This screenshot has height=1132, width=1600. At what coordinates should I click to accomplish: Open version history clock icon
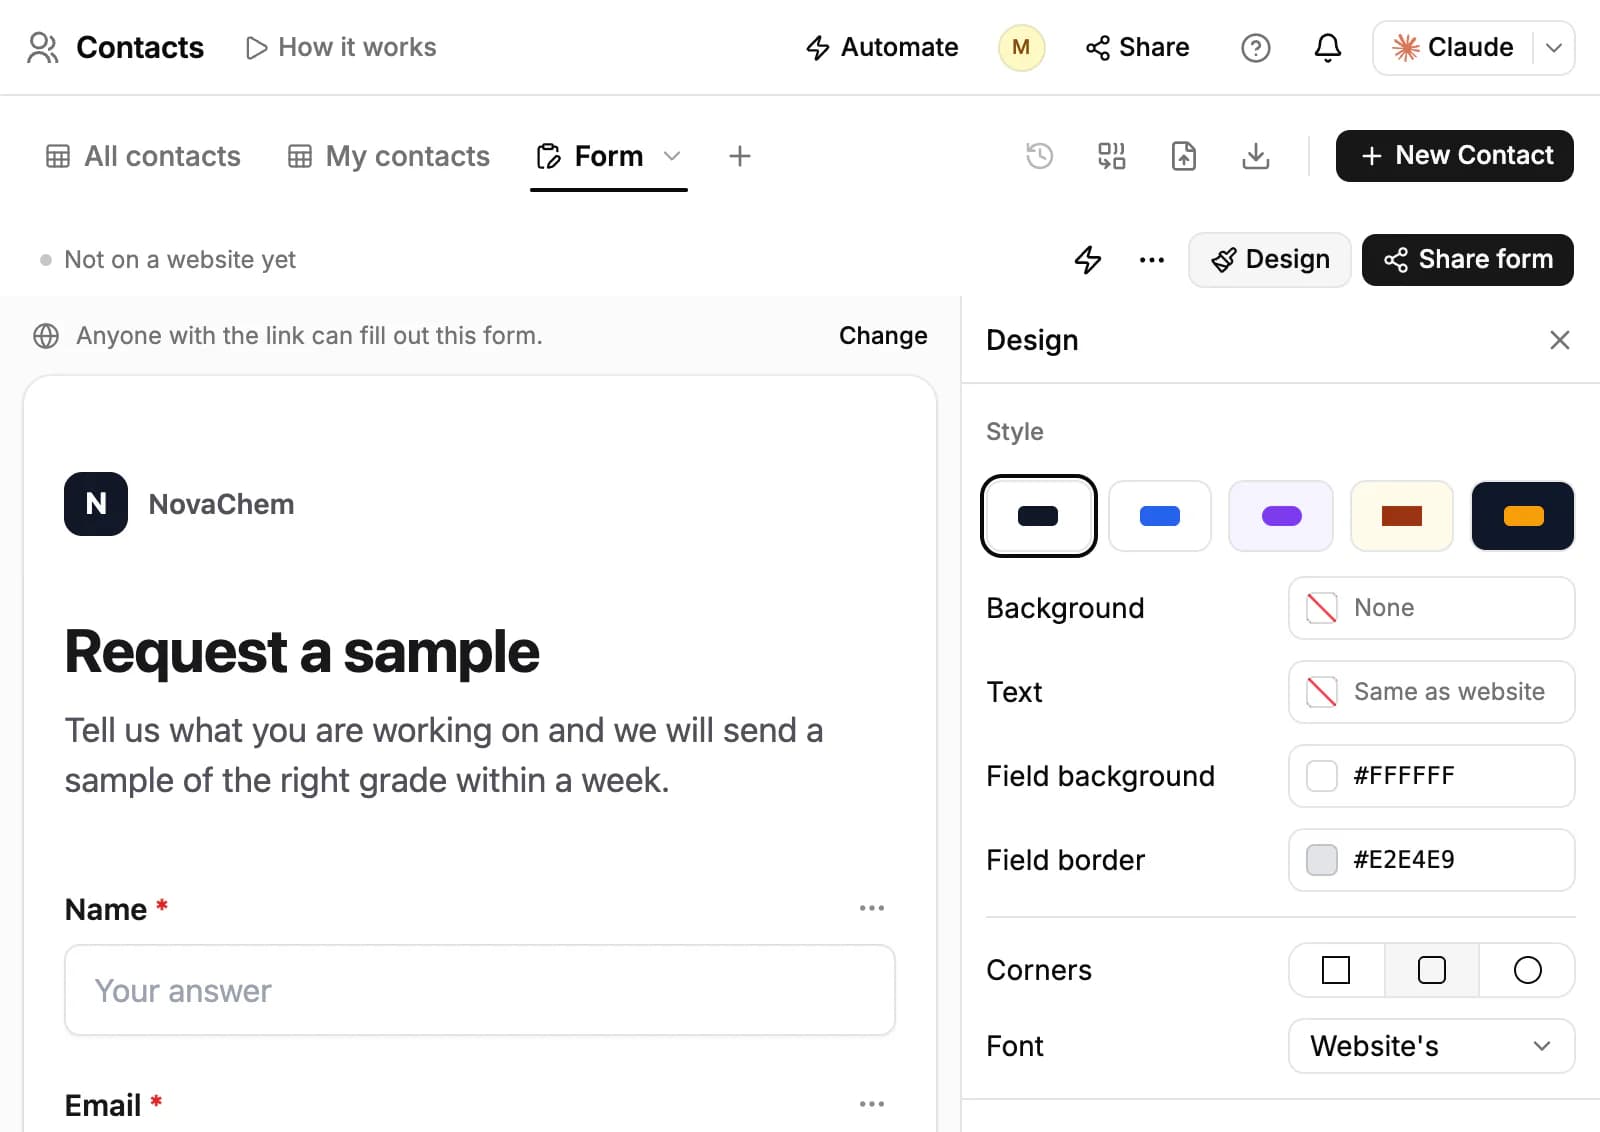pyautogui.click(x=1039, y=156)
